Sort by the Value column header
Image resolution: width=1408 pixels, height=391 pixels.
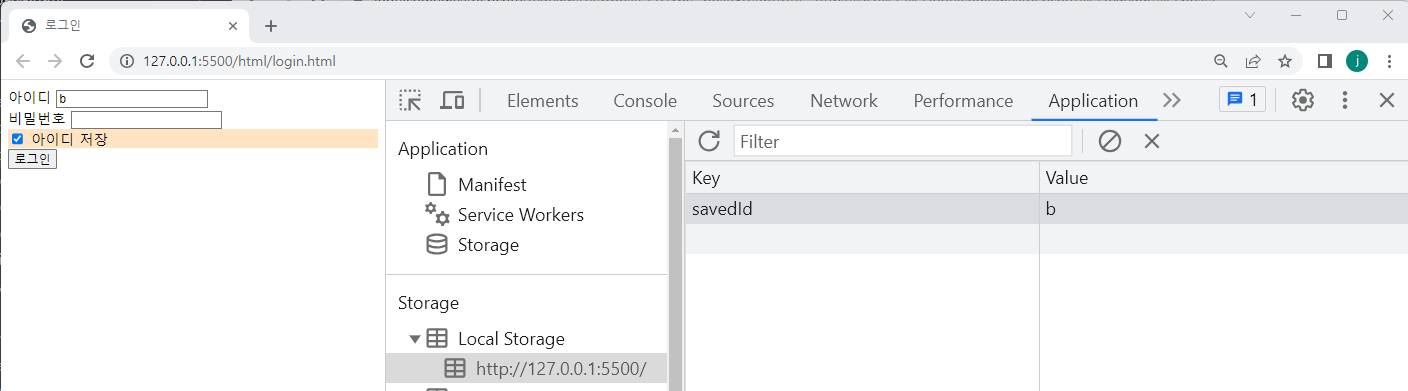pyautogui.click(x=1223, y=178)
